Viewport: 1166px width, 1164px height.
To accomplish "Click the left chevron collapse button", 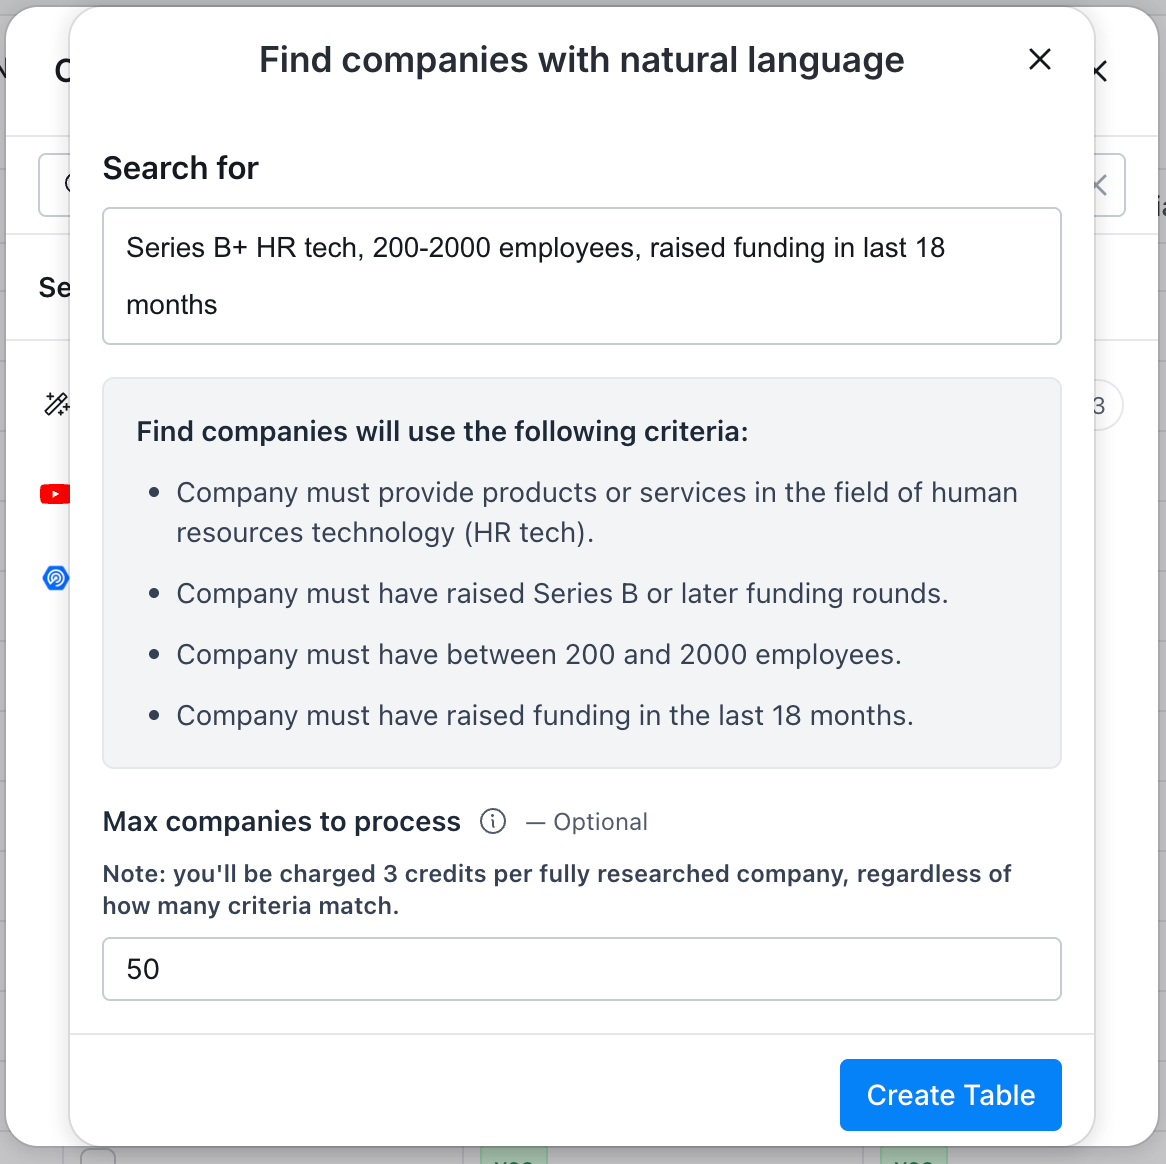I will point(1101,185).
